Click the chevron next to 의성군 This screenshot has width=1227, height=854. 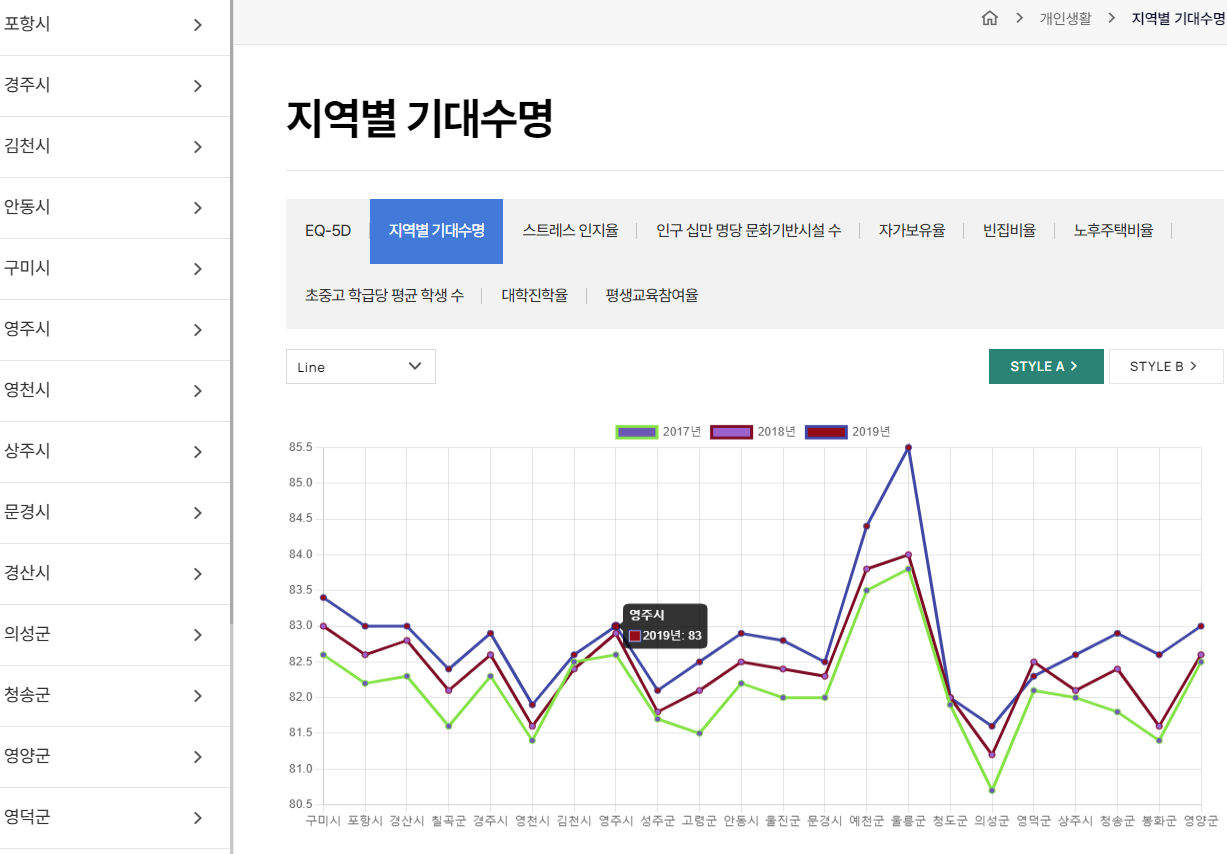[198, 635]
